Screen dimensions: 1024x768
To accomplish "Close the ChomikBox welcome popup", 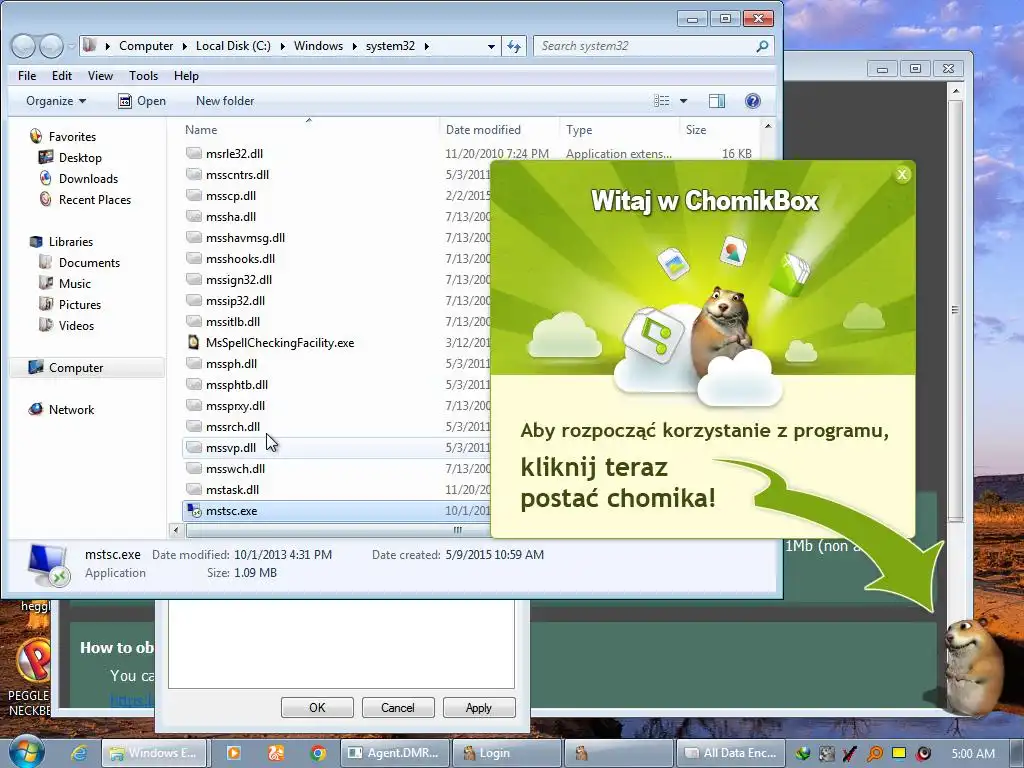I will point(902,174).
